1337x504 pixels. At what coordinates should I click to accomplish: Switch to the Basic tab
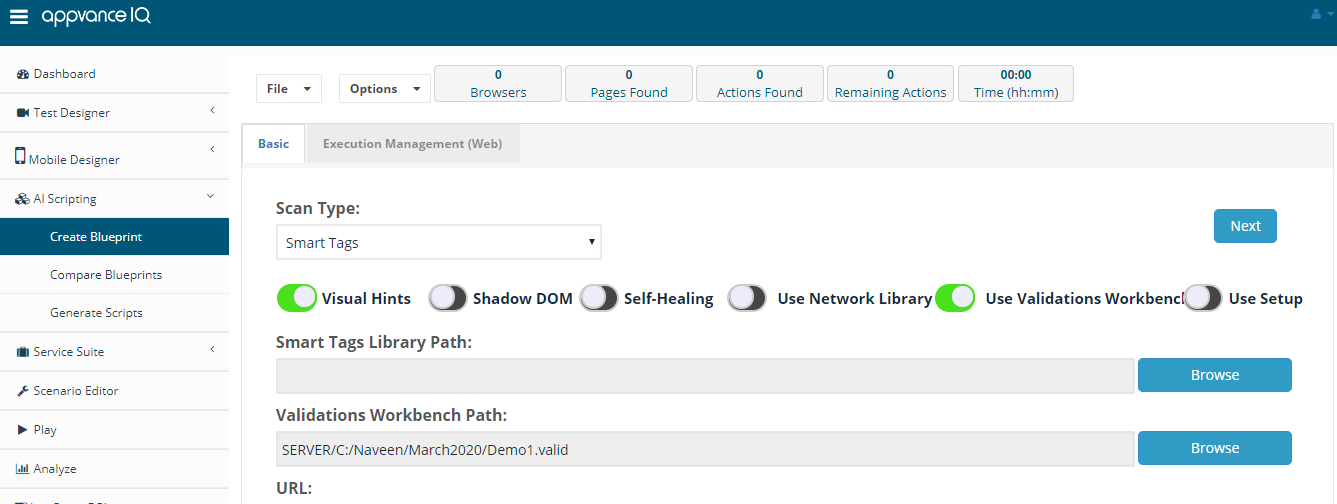click(x=273, y=144)
